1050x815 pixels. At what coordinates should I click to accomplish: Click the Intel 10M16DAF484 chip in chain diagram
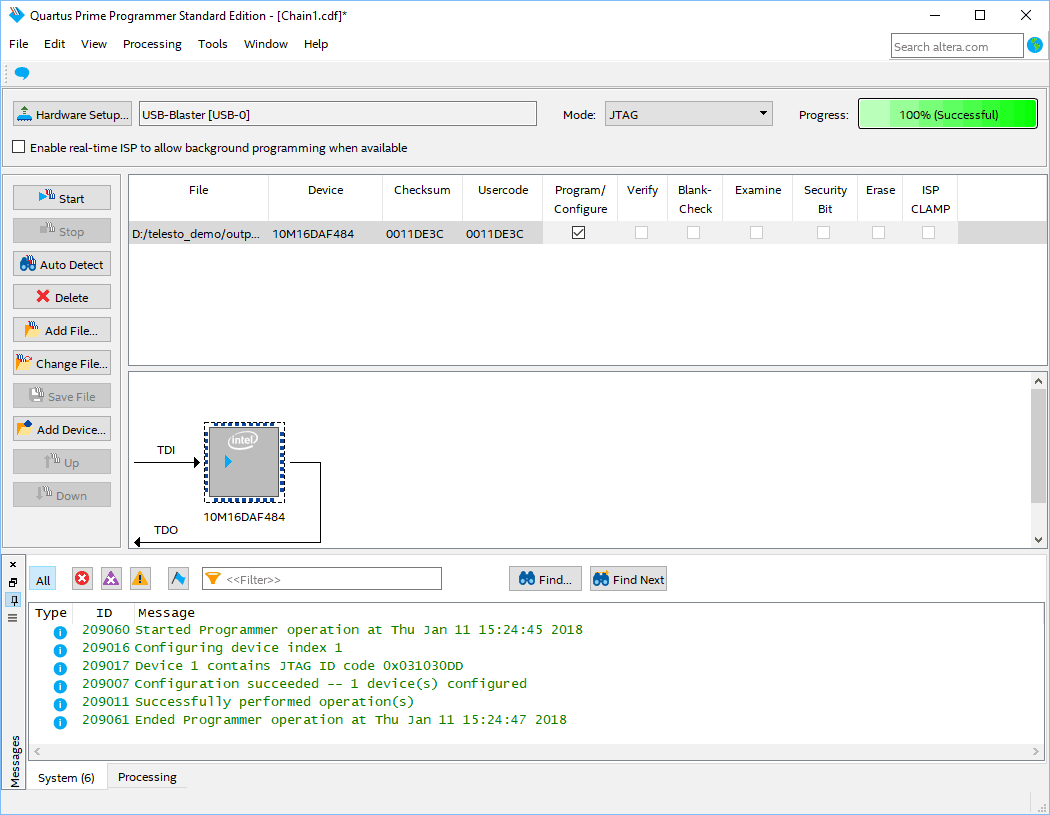(244, 462)
